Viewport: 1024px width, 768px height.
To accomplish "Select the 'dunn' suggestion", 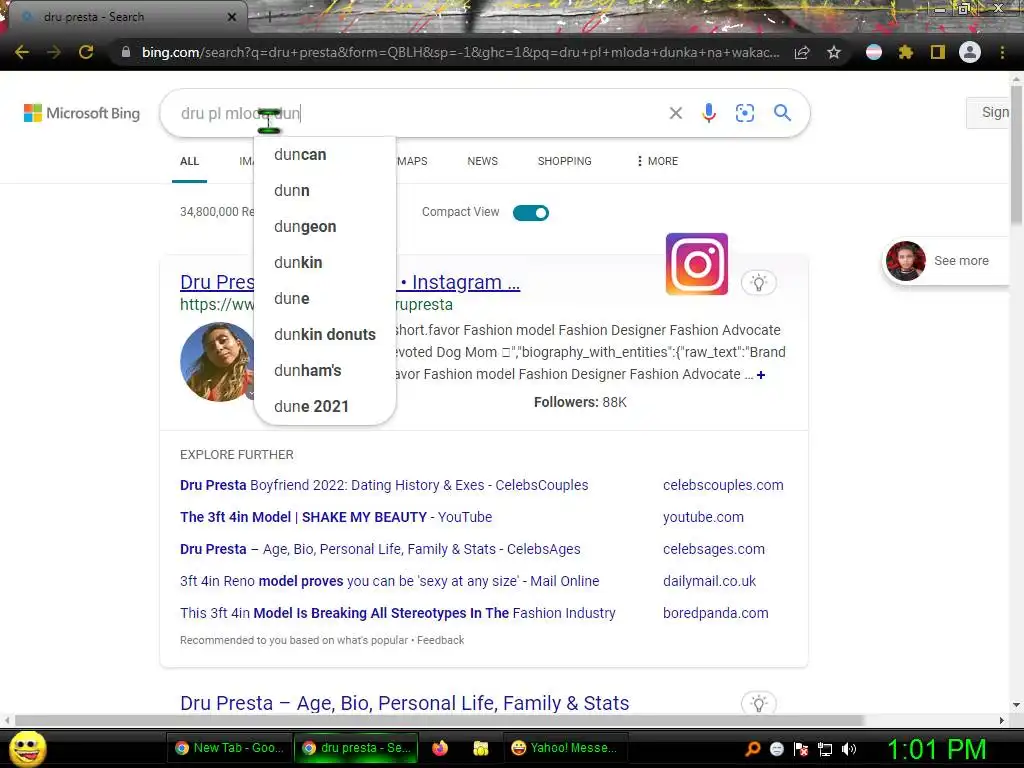I will (325, 191).
